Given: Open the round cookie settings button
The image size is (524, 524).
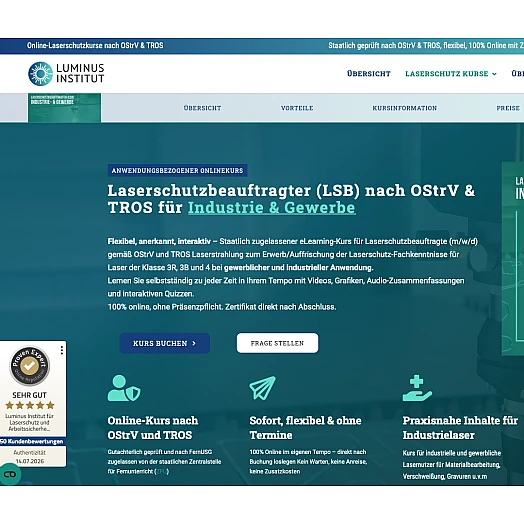Looking at the screenshot, I should click(10, 474).
